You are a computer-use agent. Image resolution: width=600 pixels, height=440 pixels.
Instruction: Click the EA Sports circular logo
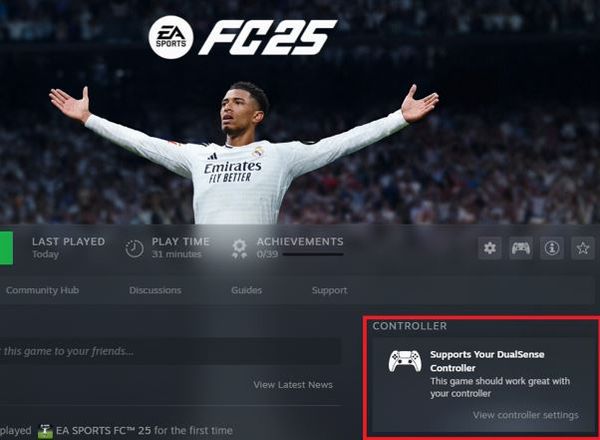pyautogui.click(x=171, y=37)
